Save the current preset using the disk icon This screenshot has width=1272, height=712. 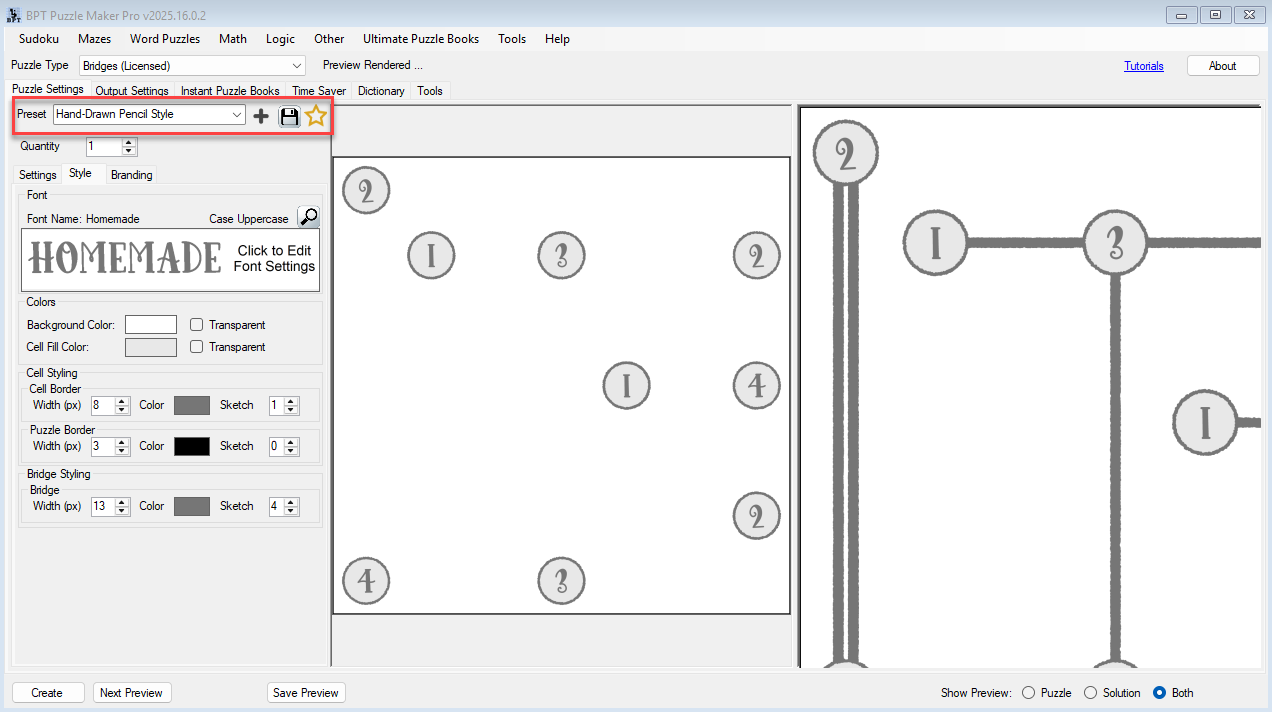tap(289, 114)
